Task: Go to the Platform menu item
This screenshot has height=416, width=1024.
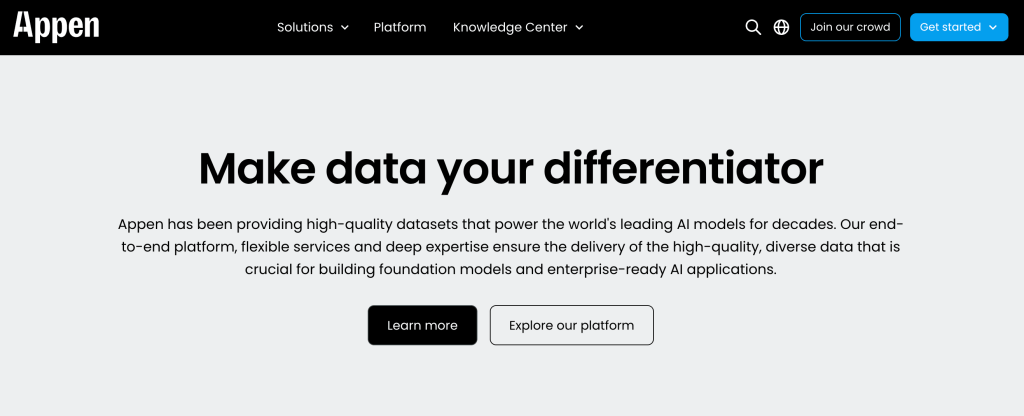Action: point(400,27)
